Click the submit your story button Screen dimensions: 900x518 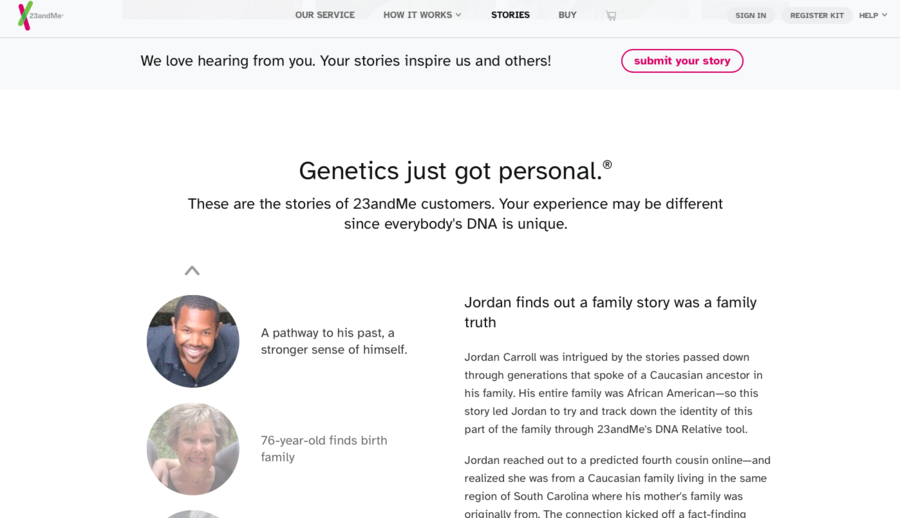point(682,61)
